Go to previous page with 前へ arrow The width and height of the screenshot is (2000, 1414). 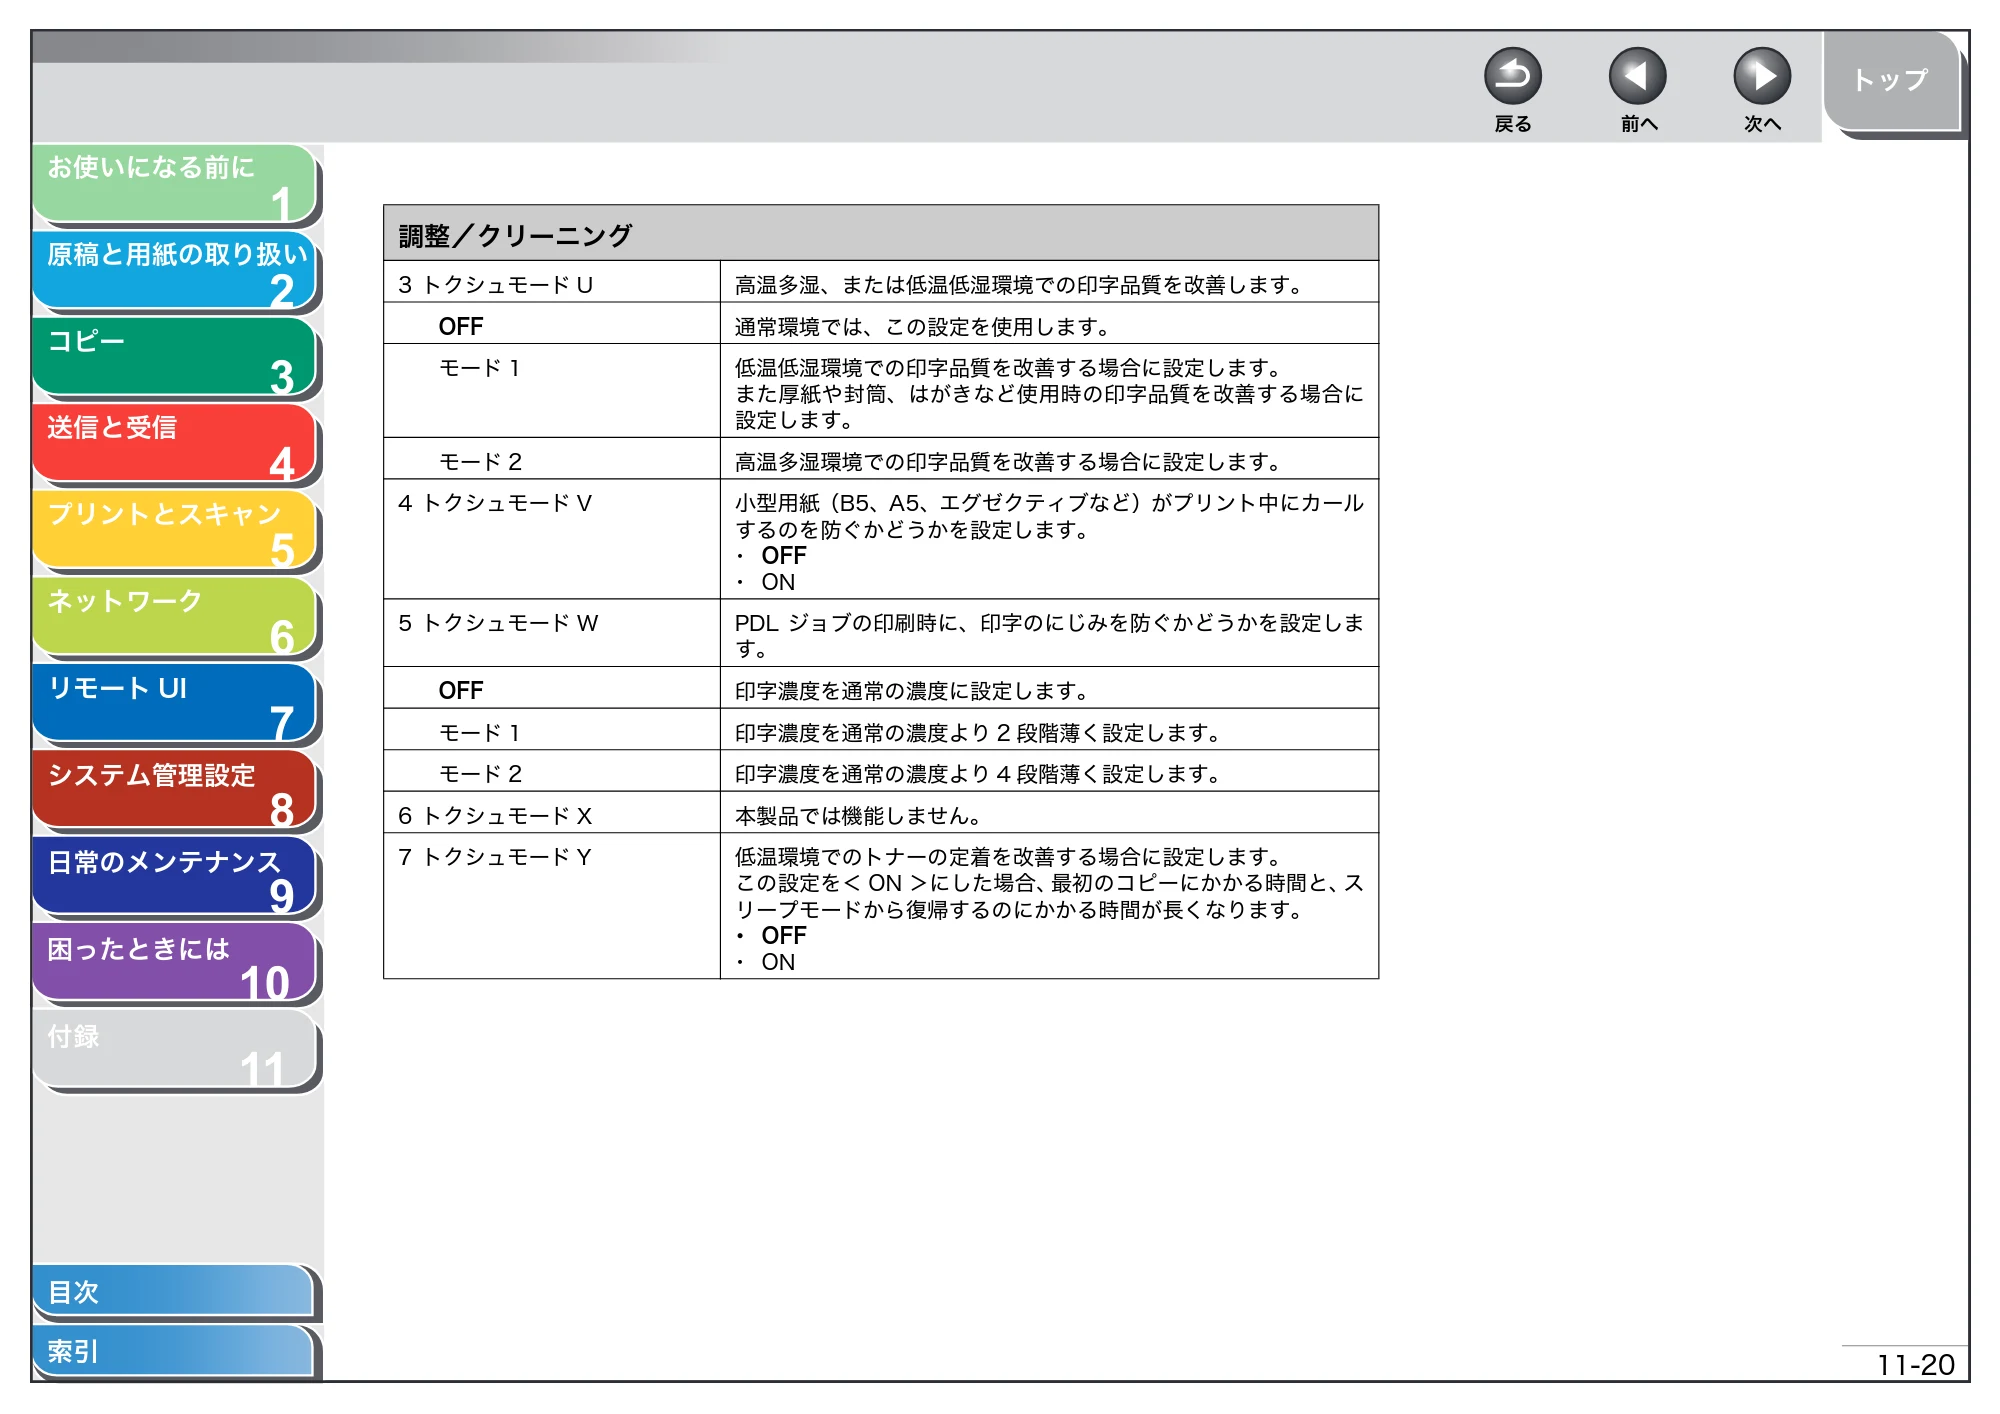coord(1637,76)
